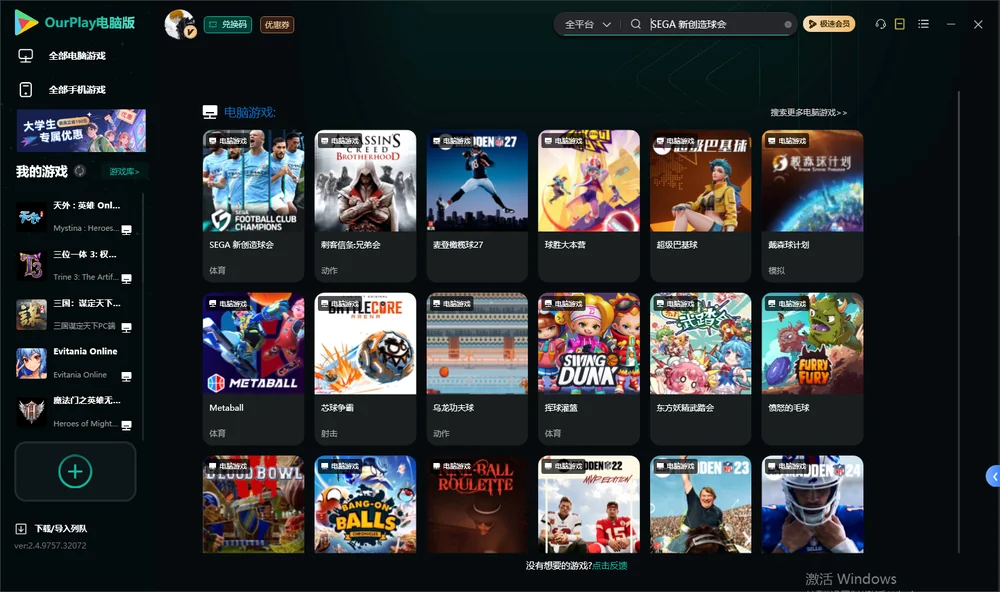Viewport: 1000px width, 592px height.
Task: Click the search magnifier icon
Action: click(636, 24)
